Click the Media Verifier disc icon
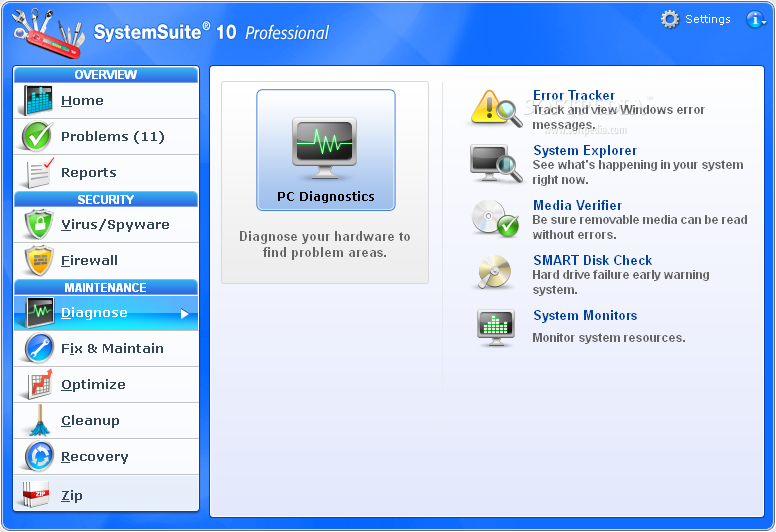776x532 pixels. click(495, 218)
